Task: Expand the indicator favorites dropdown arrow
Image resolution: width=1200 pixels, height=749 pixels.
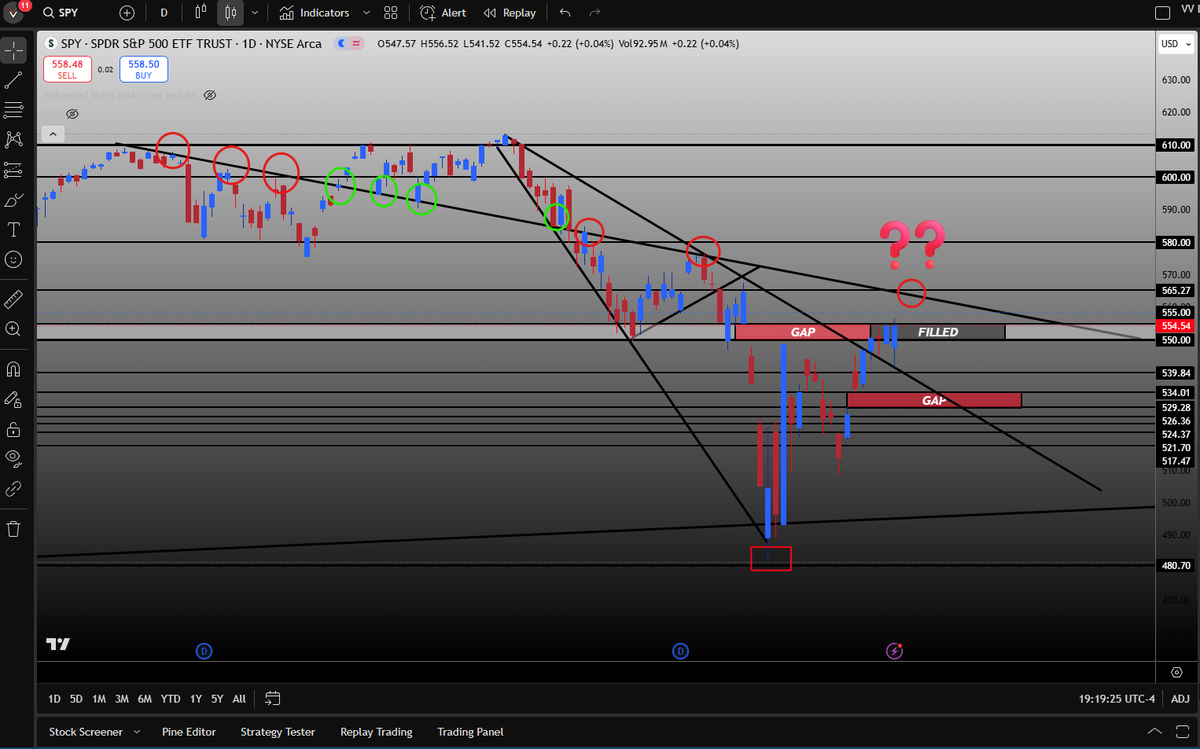Action: coord(366,13)
